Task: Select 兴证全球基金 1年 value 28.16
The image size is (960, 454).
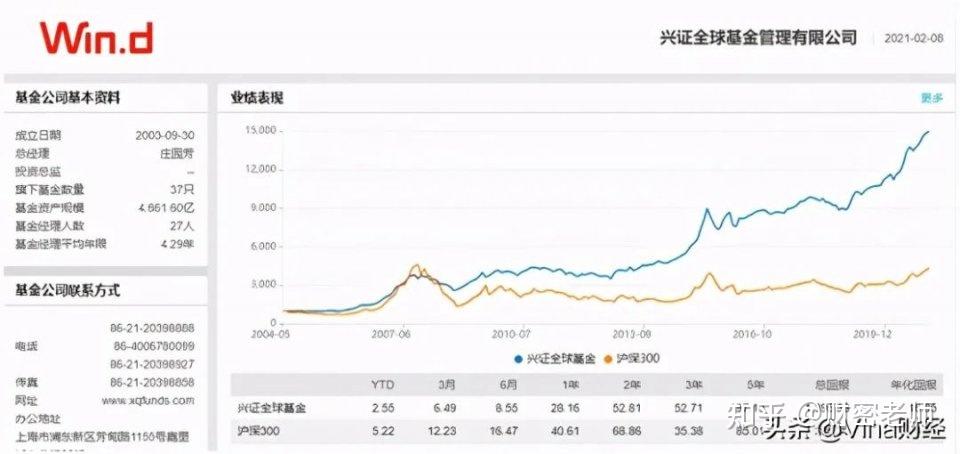Action: point(565,407)
